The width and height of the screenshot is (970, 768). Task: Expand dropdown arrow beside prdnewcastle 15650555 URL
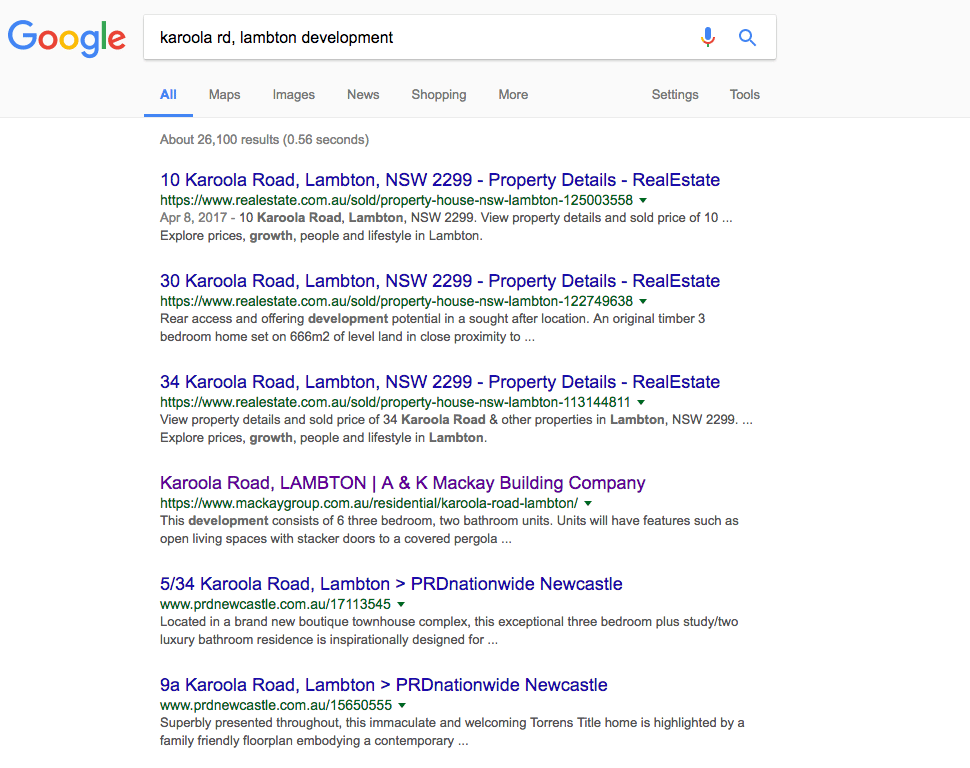(x=401, y=705)
